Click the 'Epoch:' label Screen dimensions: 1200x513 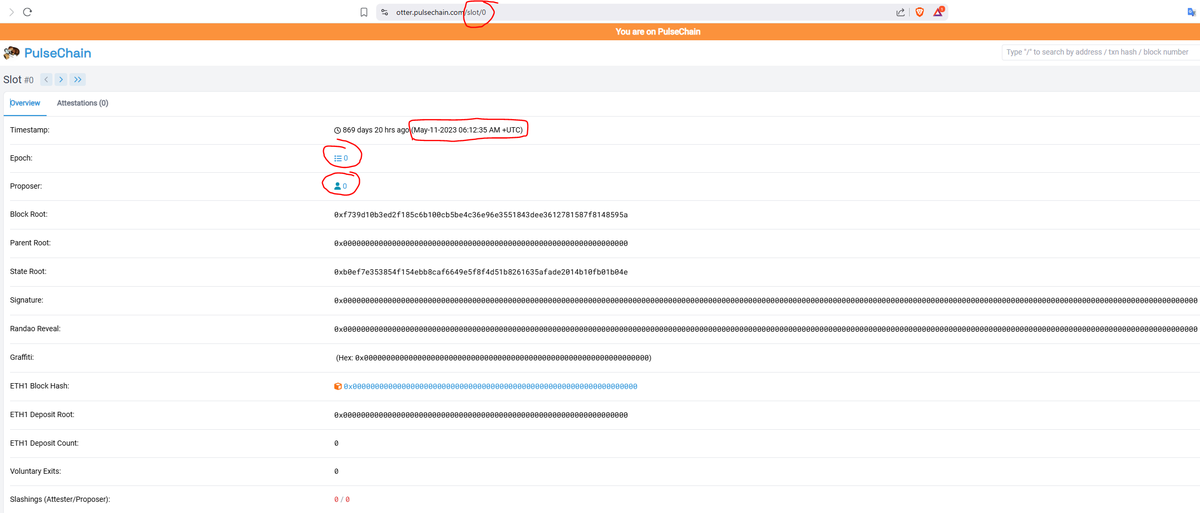[21, 158]
